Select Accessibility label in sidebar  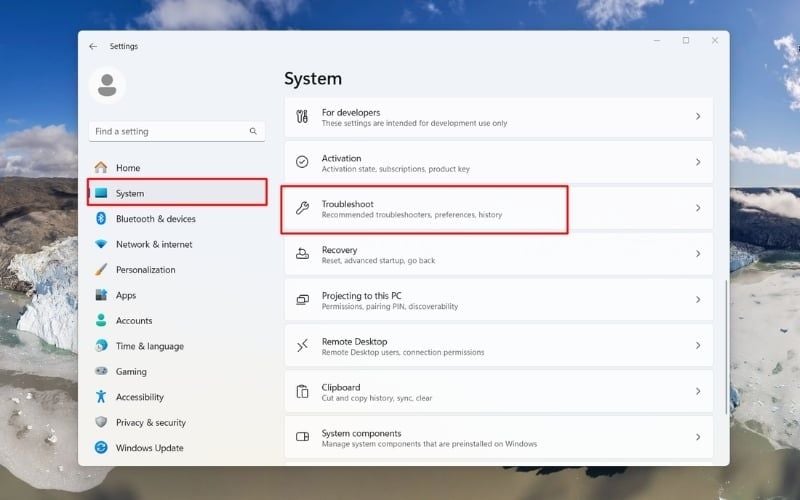pyautogui.click(x=140, y=397)
